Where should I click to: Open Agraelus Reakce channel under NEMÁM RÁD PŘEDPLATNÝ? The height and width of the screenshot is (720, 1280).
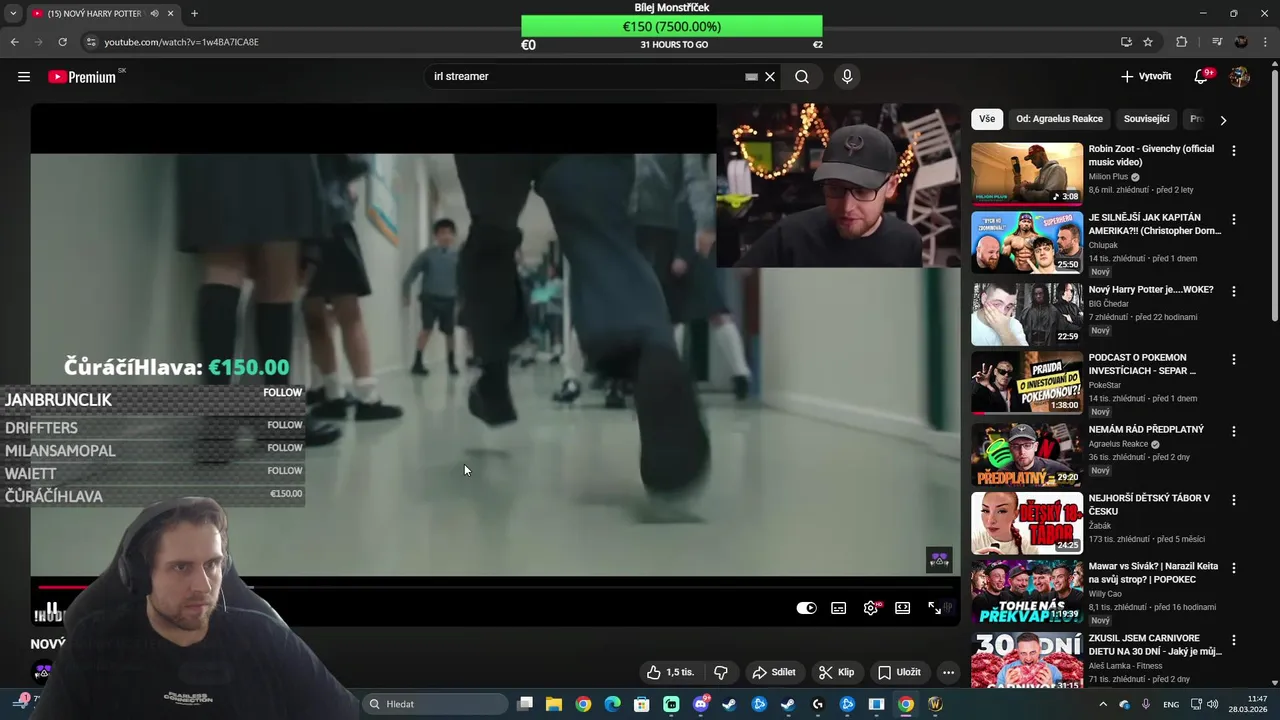coord(1120,445)
